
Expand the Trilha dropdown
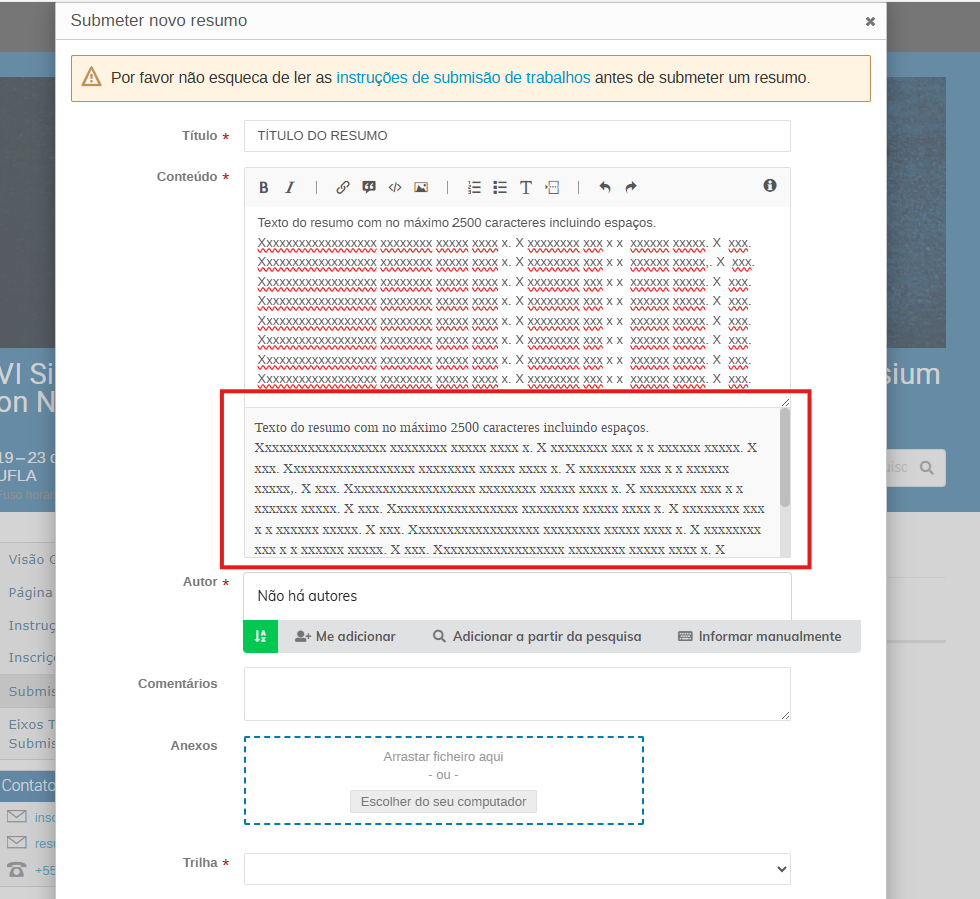(x=517, y=869)
